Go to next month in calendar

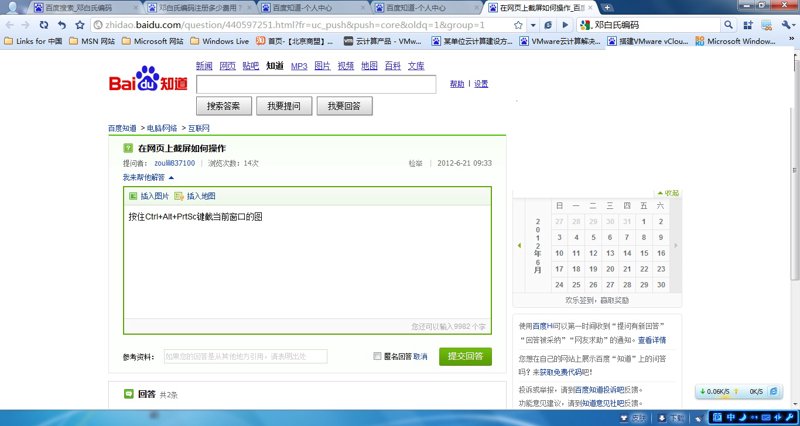676,246
